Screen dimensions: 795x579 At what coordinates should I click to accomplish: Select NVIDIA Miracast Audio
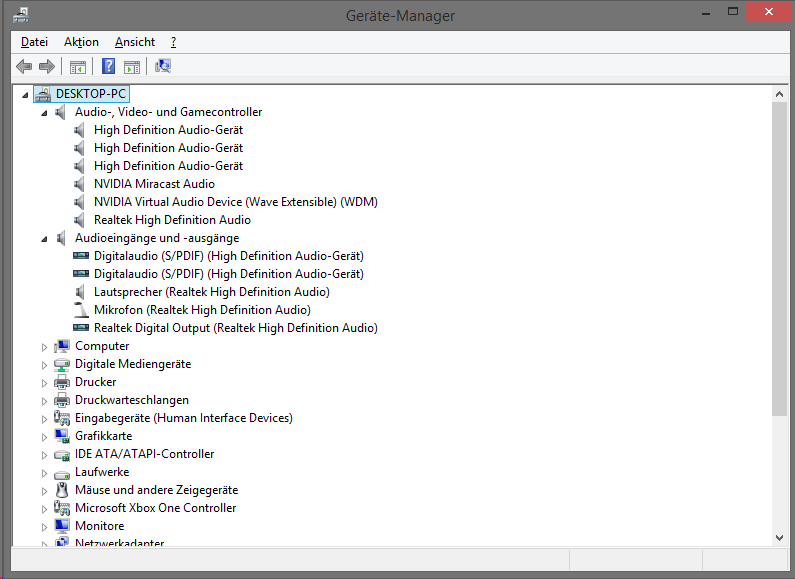coord(154,184)
